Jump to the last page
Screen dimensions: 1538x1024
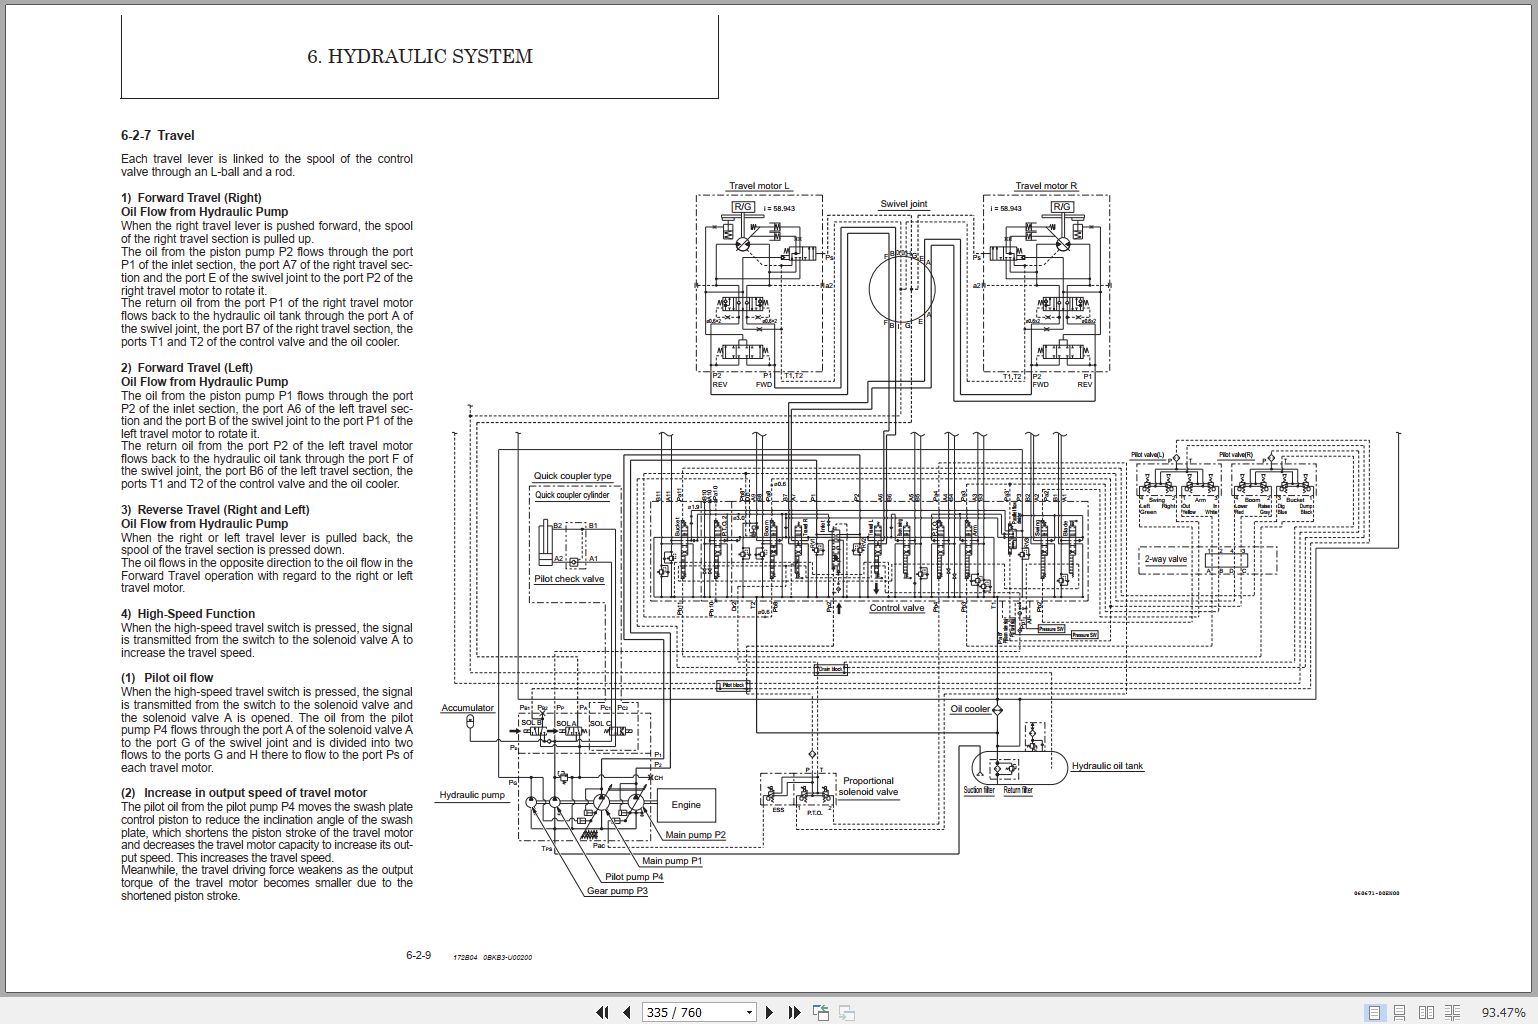793,1012
